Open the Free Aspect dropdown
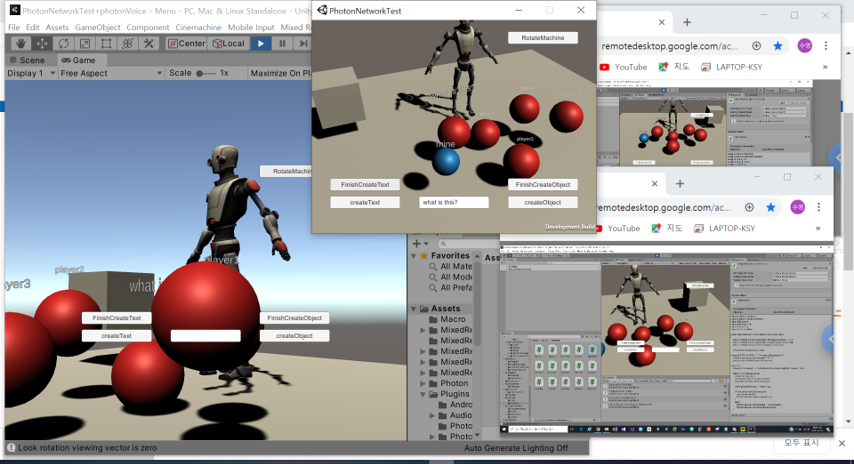The image size is (854, 464). tap(111, 73)
